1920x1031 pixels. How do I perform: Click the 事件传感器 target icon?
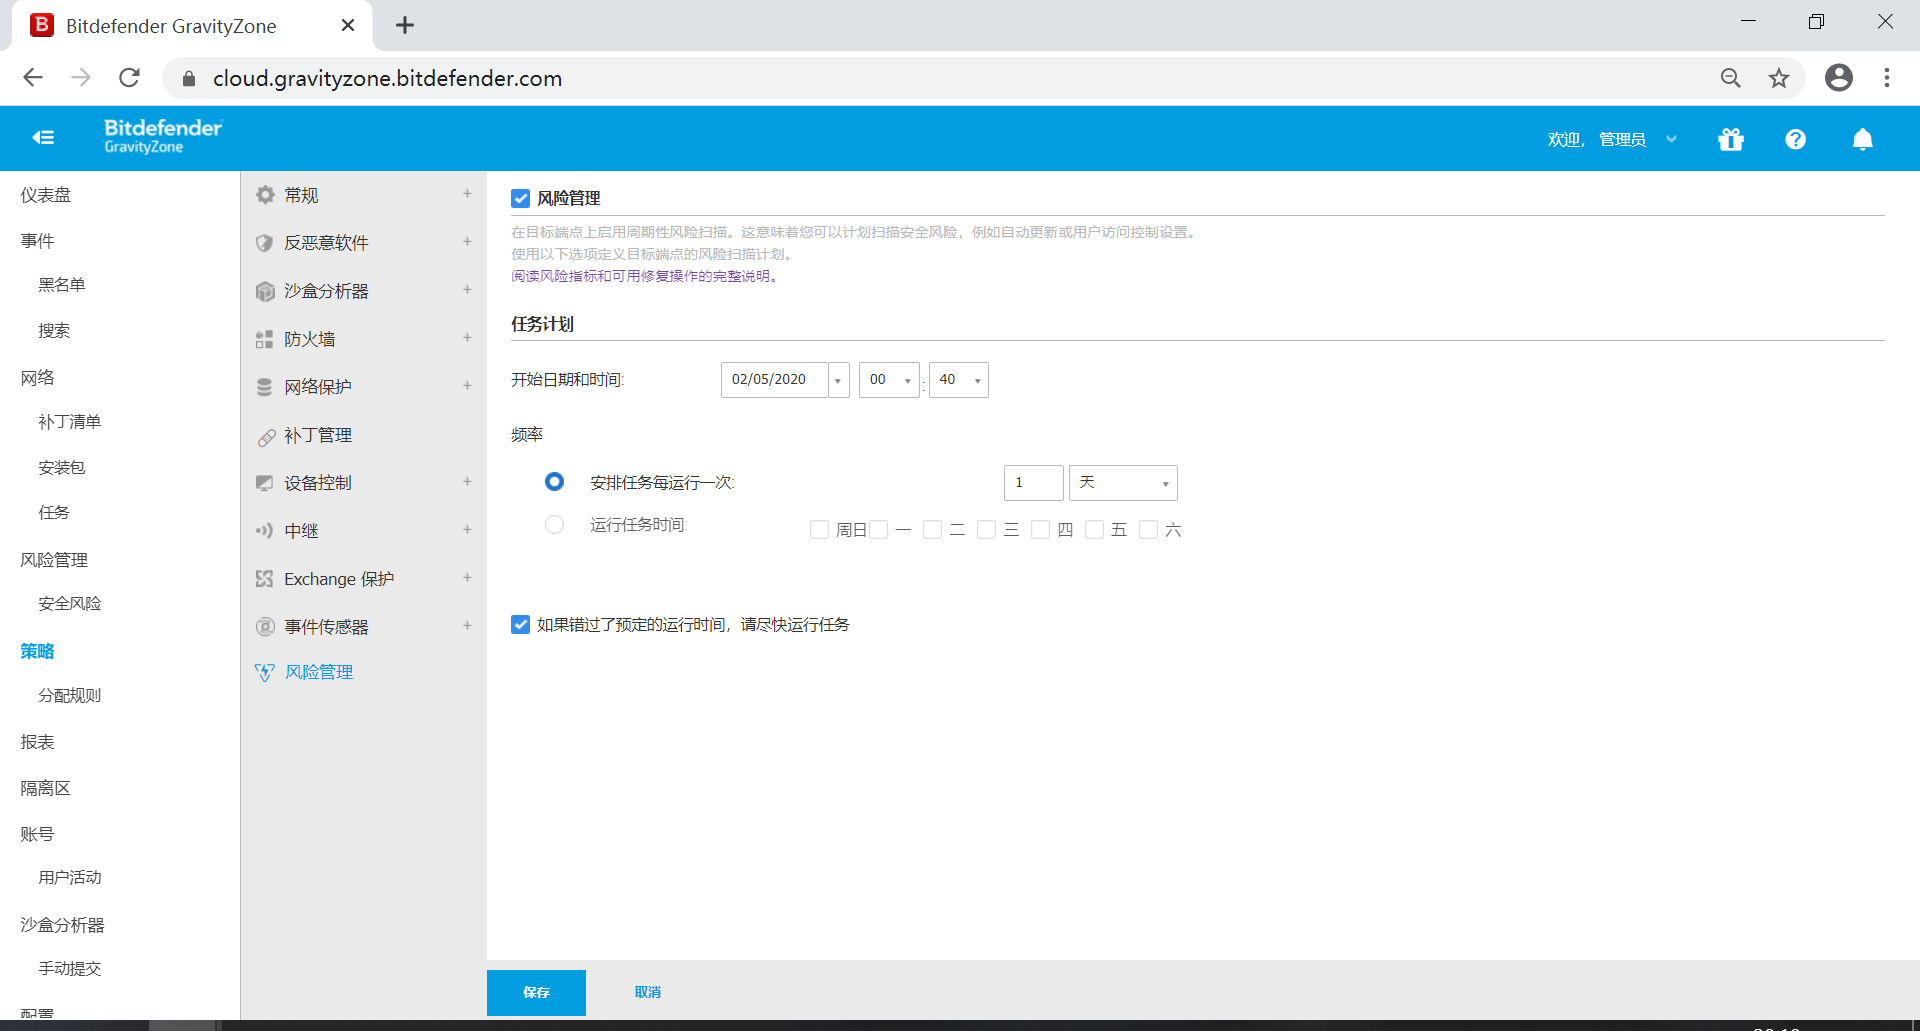pos(265,627)
